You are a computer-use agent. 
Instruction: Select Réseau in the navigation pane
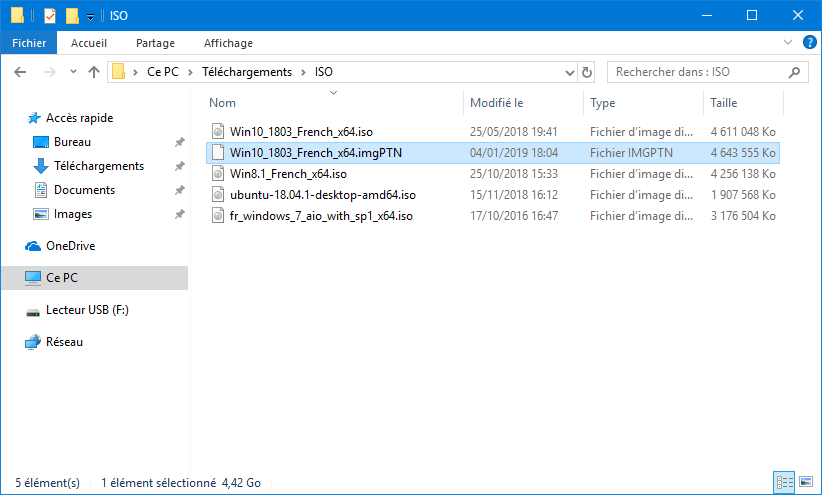click(64, 342)
